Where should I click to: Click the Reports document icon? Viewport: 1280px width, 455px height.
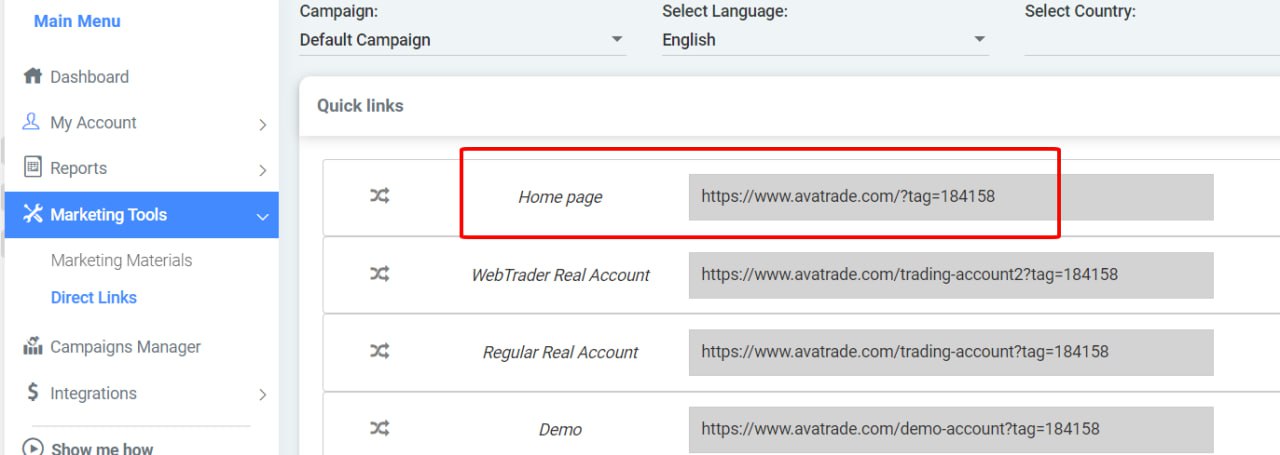[33, 167]
